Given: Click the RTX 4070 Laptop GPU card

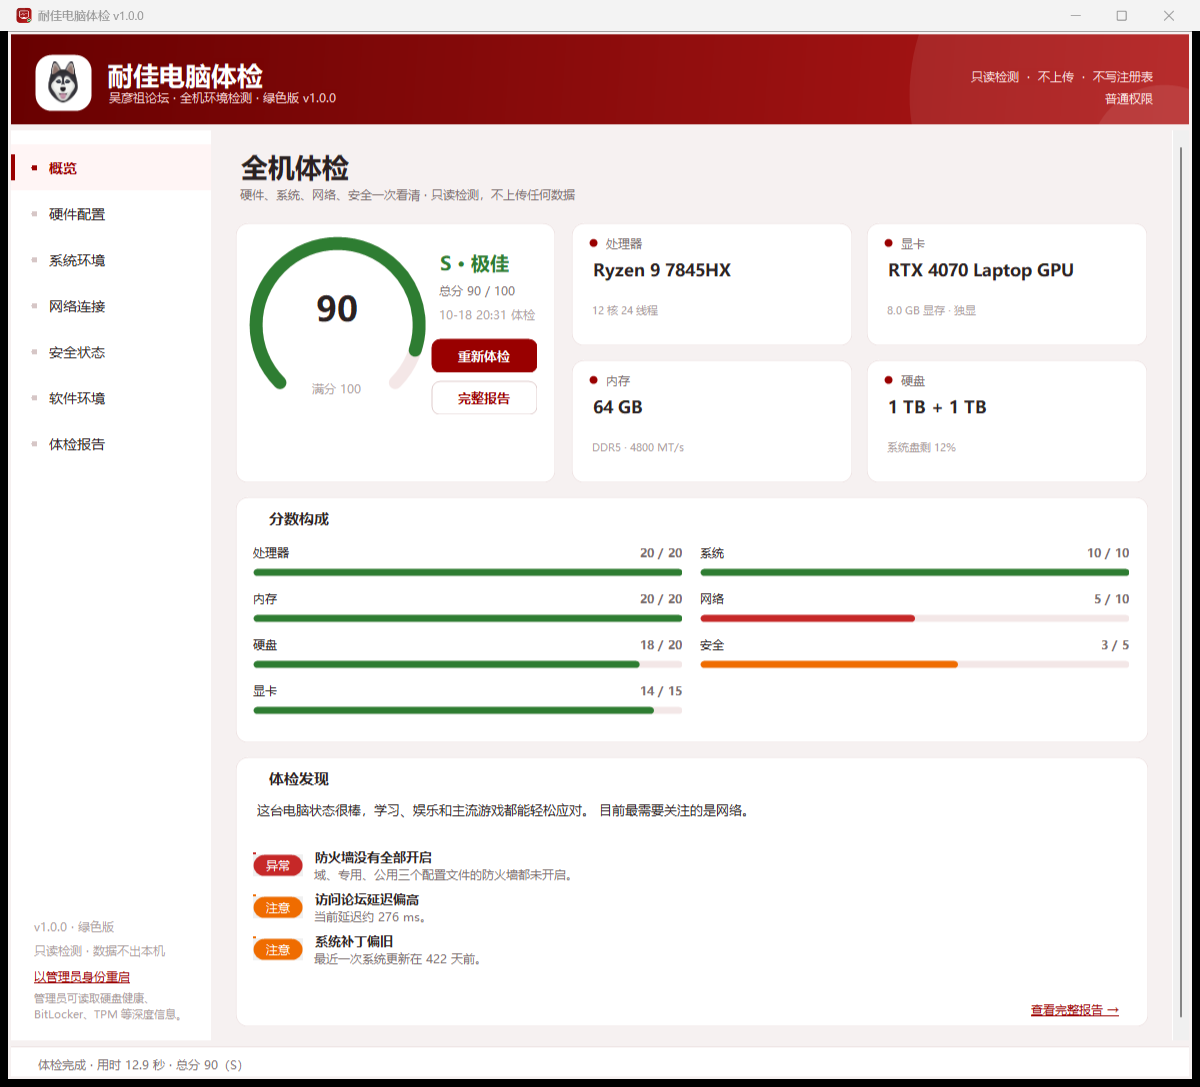Looking at the screenshot, I should (1007, 284).
